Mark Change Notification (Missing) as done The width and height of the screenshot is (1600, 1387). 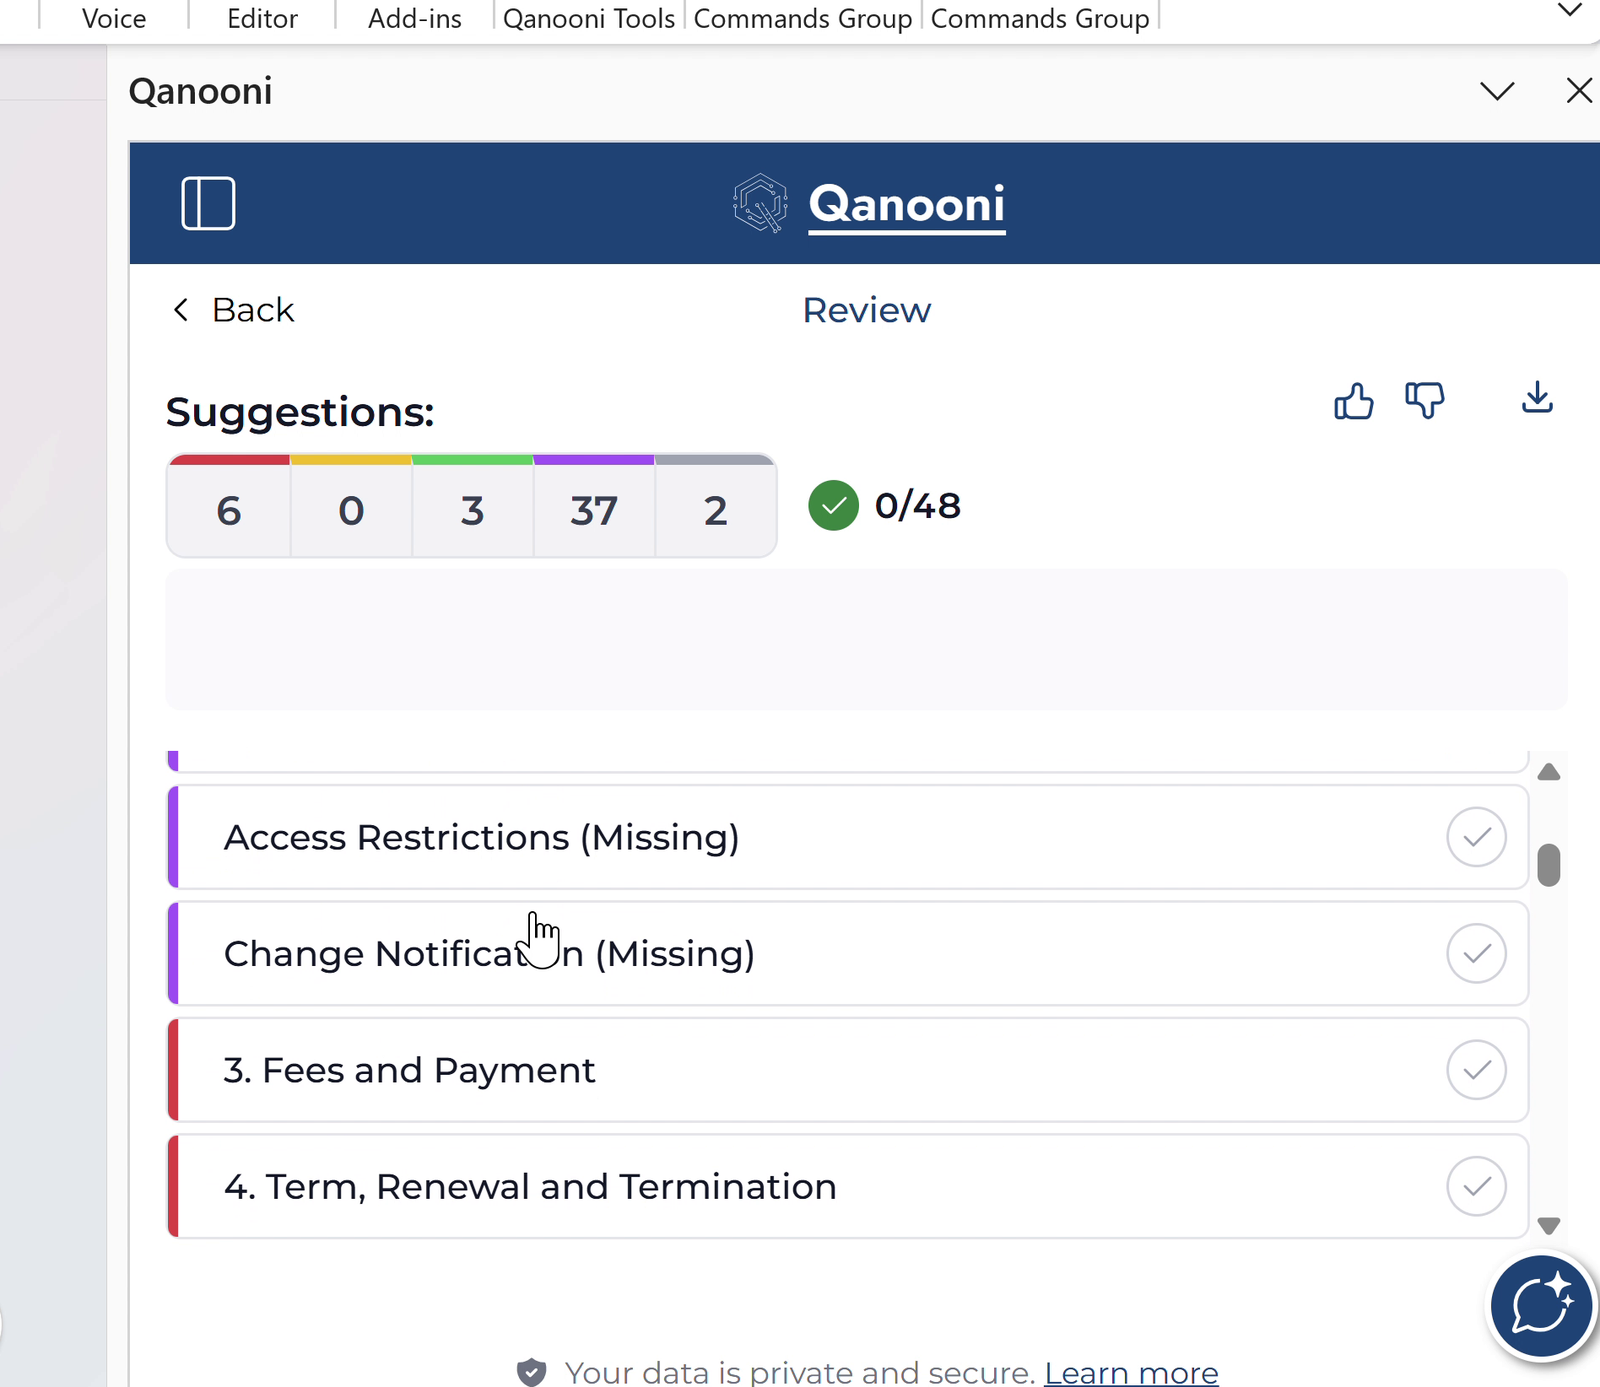(x=1476, y=953)
